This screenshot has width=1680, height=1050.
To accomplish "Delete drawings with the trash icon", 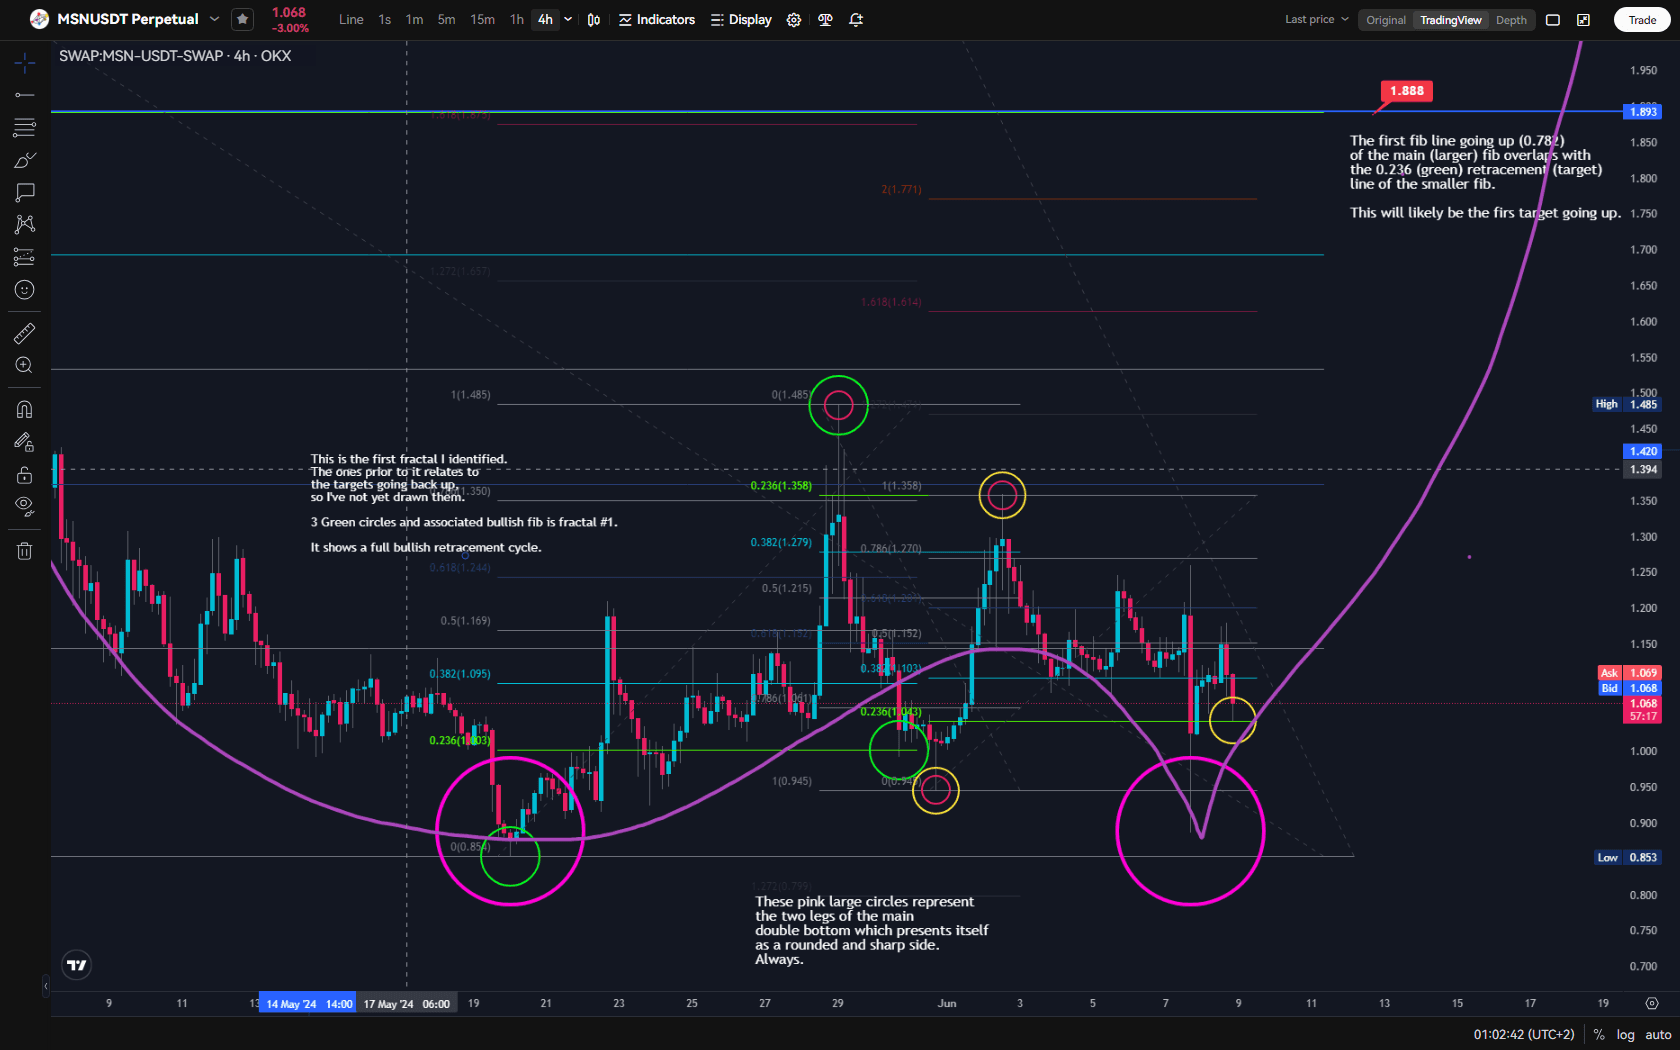I will (x=25, y=550).
